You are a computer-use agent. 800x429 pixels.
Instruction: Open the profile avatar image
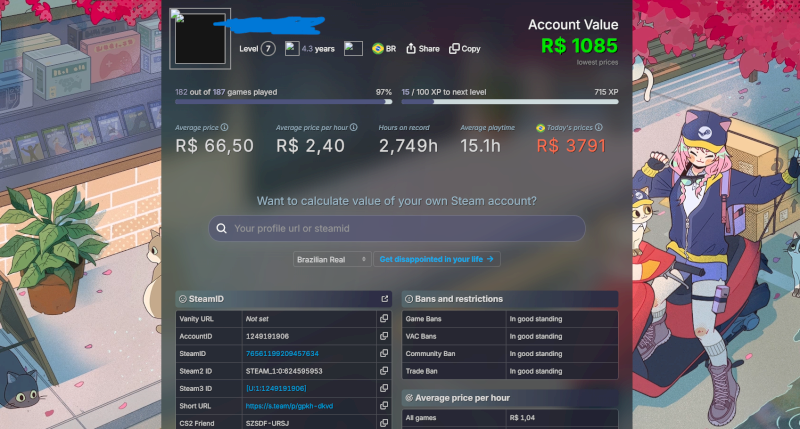pos(200,39)
